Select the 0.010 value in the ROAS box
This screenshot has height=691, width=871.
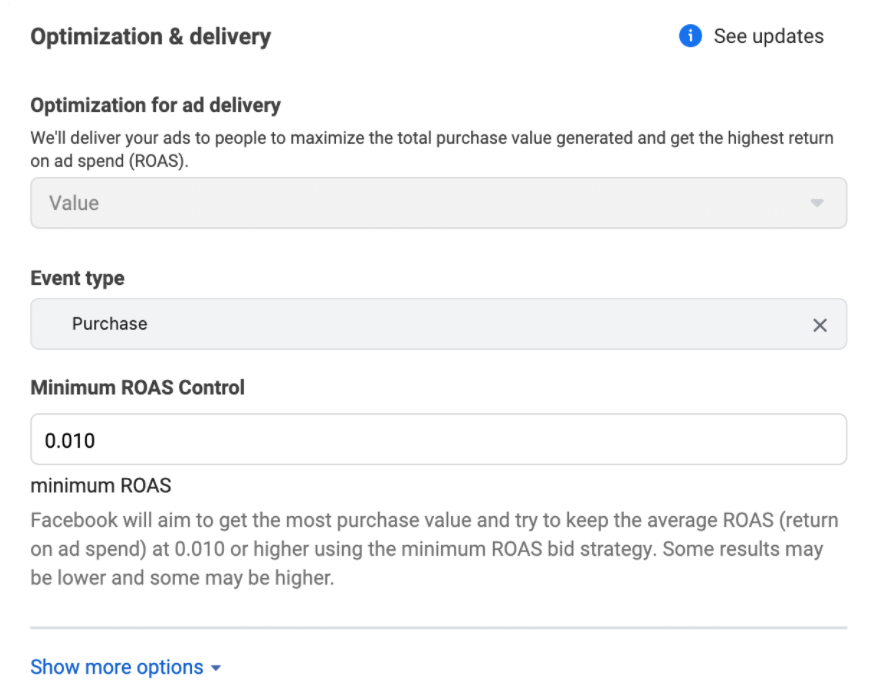[x=70, y=440]
